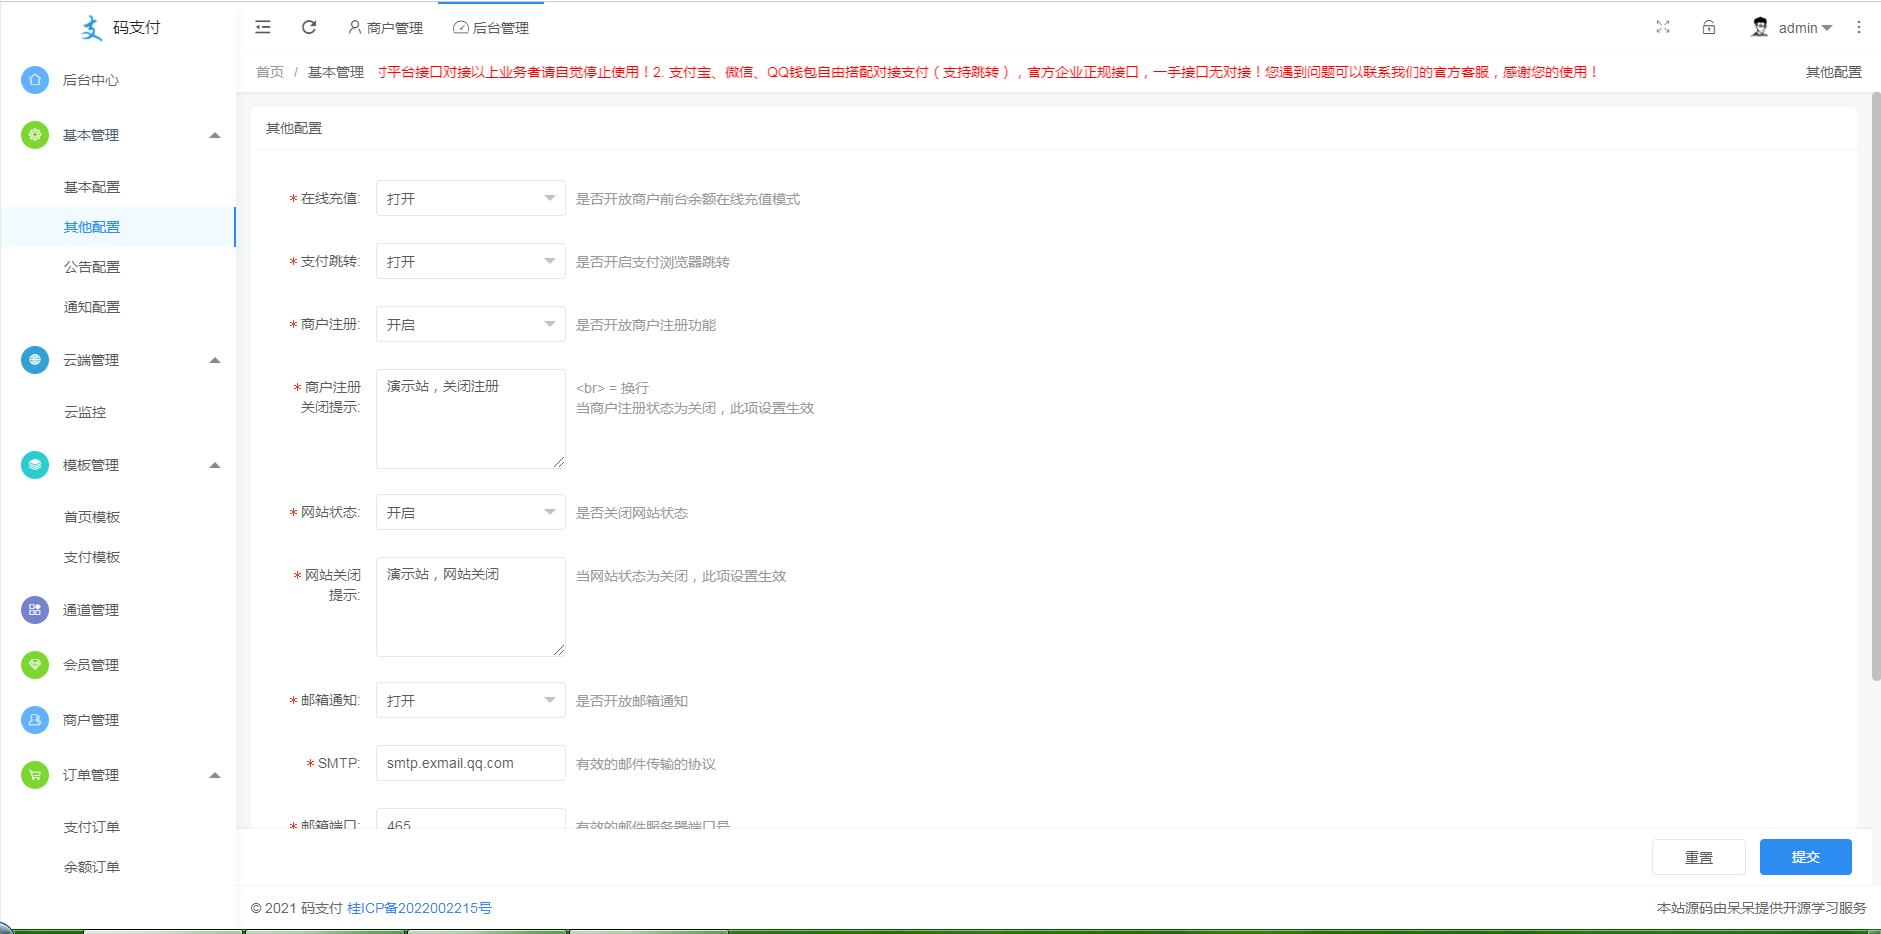Open the 在线充值 dropdown
The height and width of the screenshot is (934, 1881).
click(470, 199)
